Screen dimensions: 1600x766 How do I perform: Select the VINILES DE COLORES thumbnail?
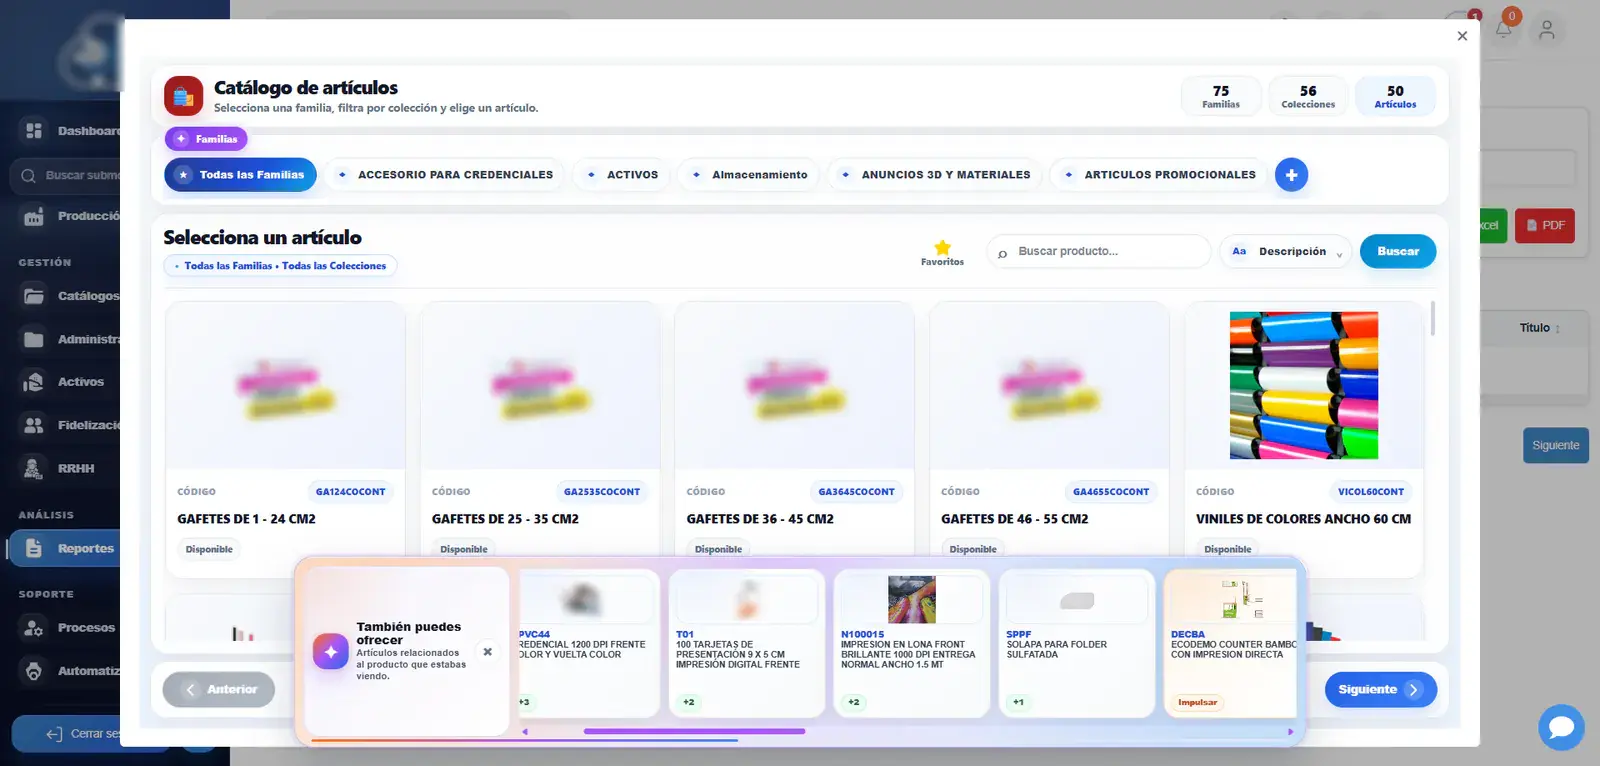[x=1304, y=385]
